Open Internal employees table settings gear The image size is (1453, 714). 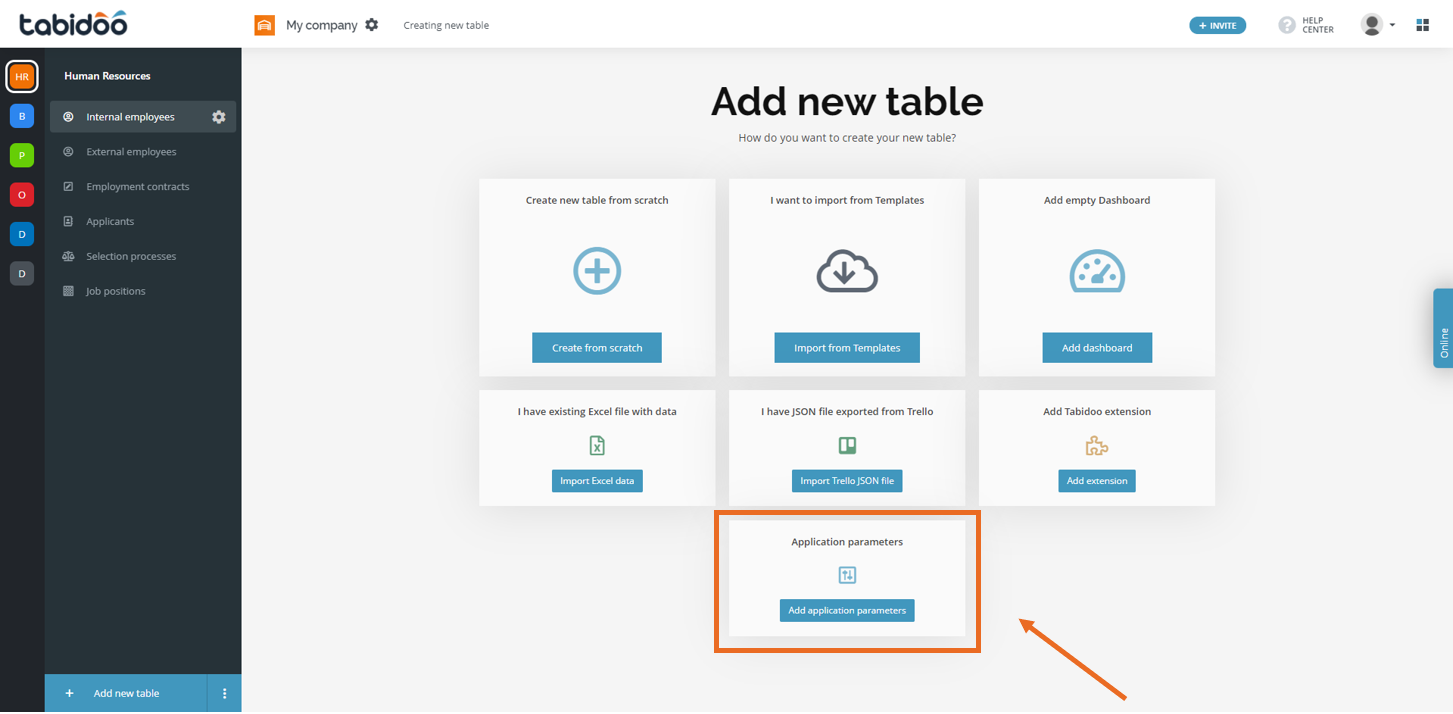point(219,117)
